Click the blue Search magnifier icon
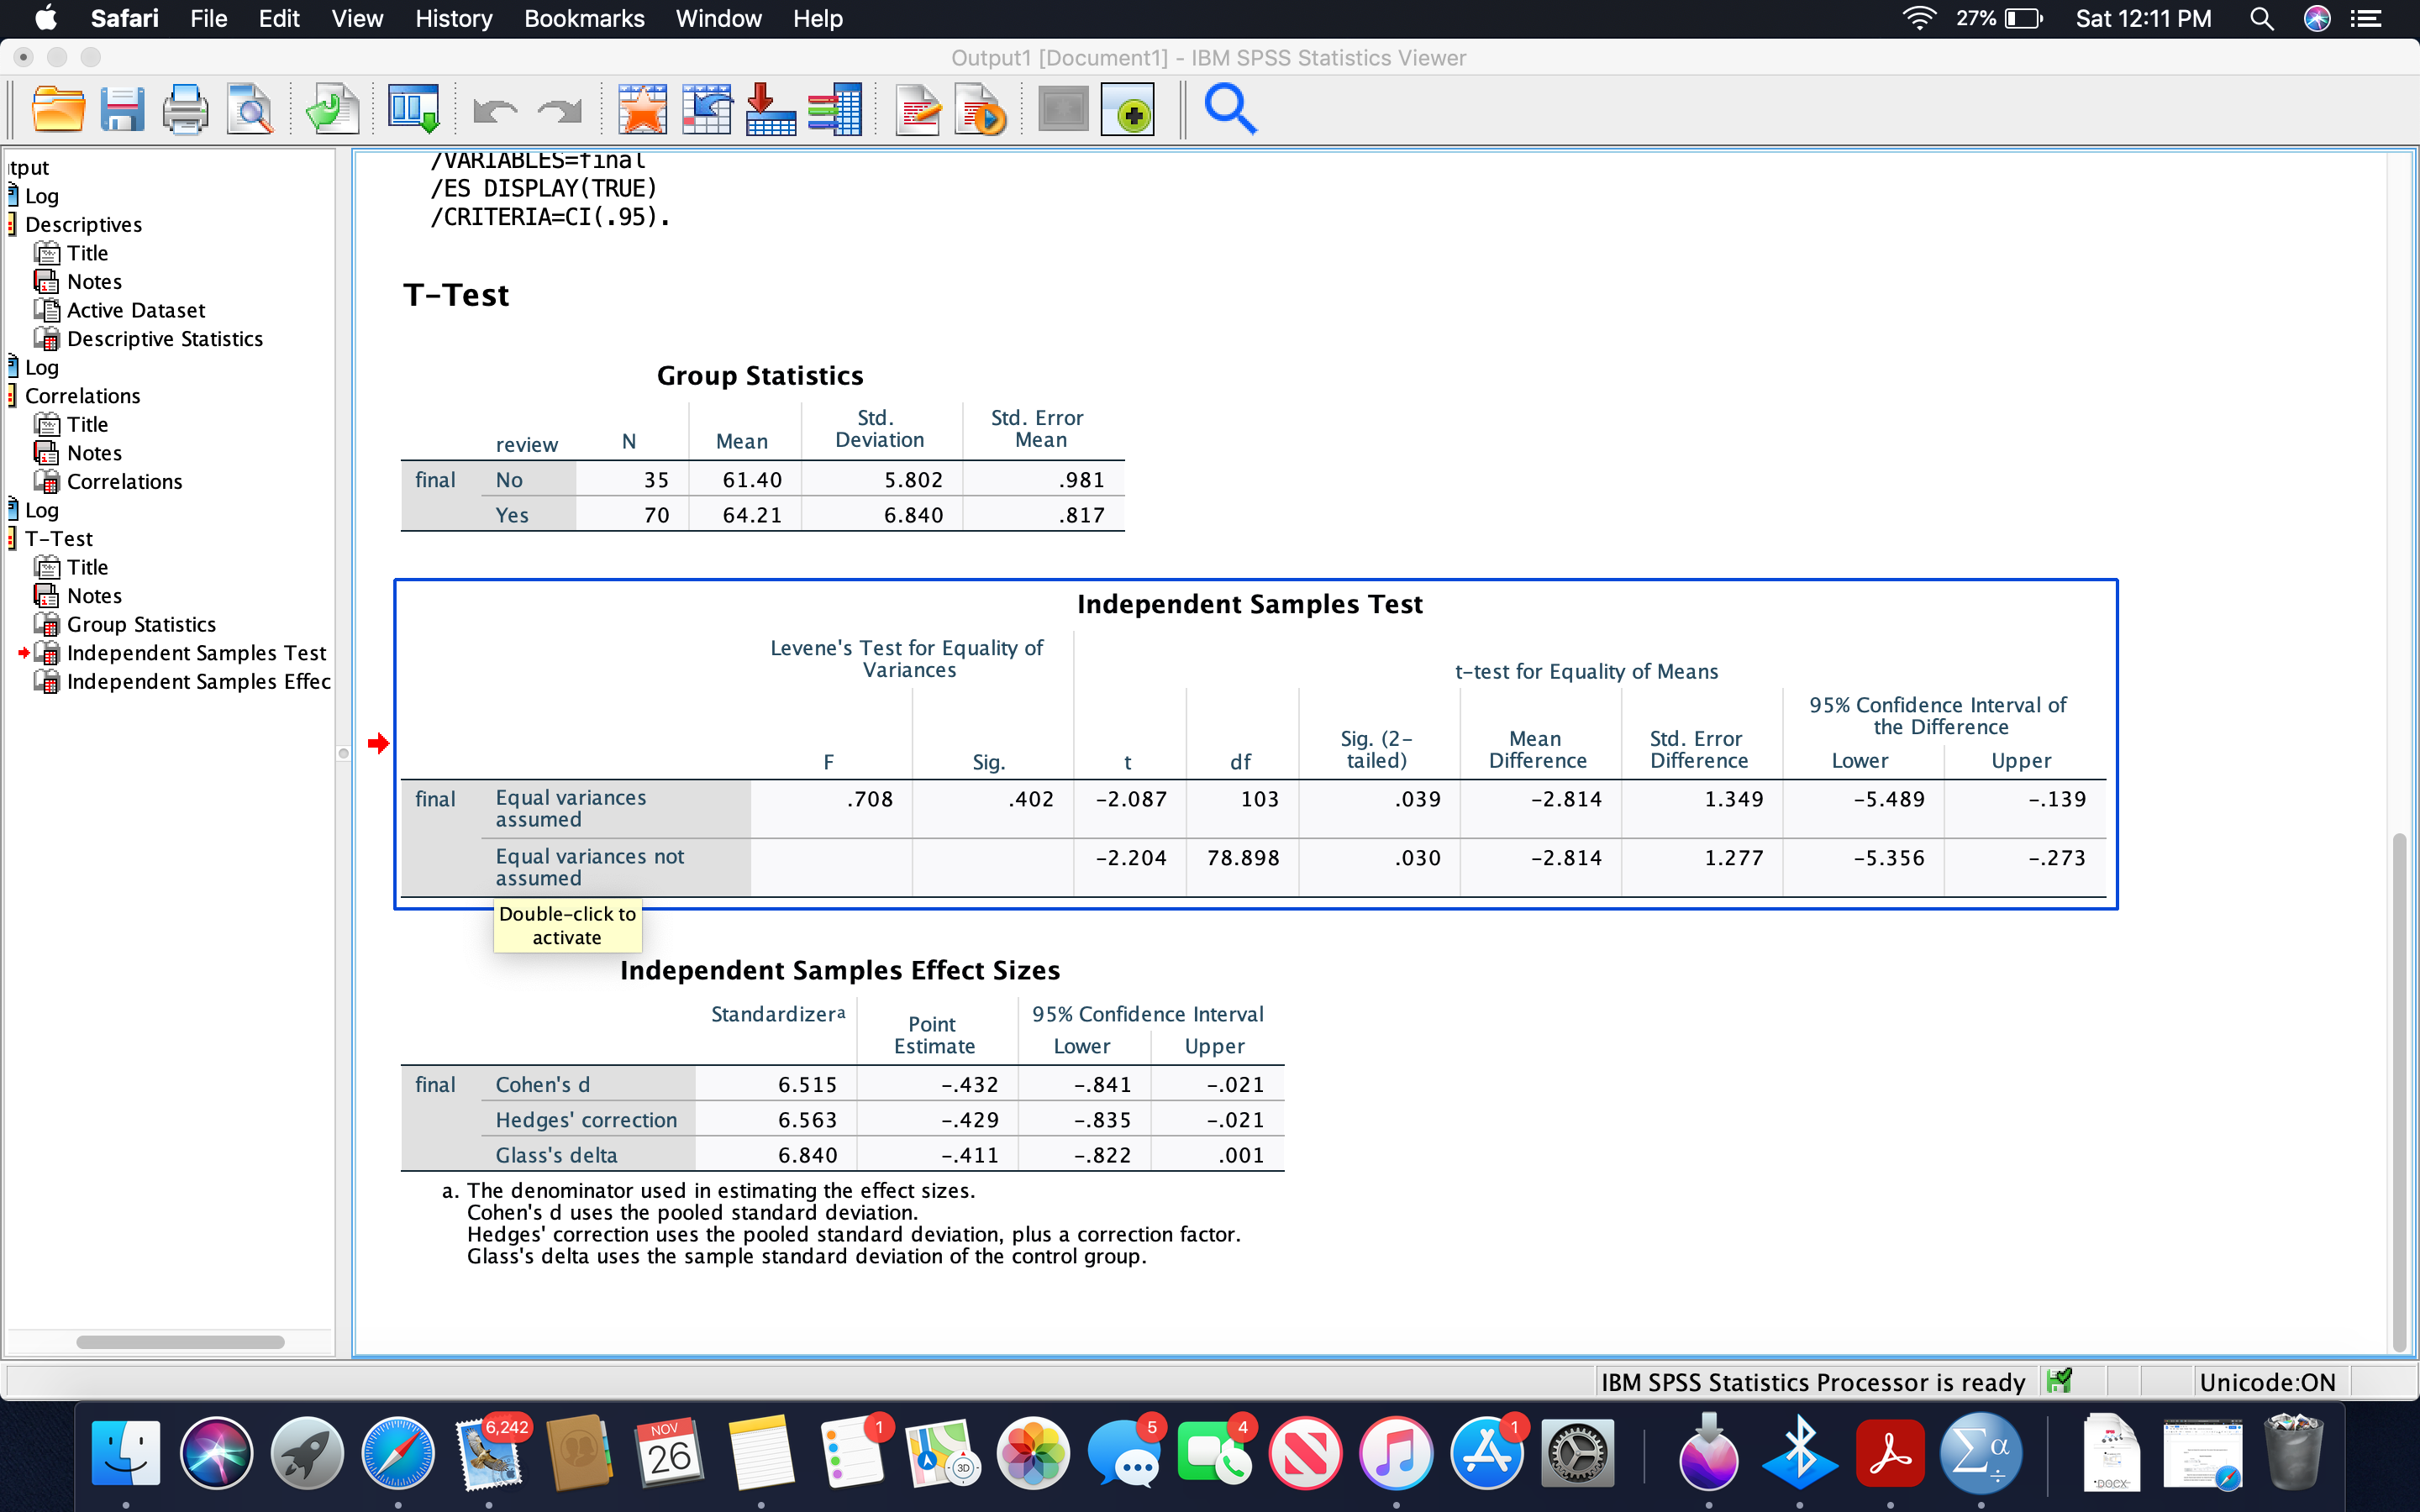The image size is (2420, 1512). (x=1230, y=108)
